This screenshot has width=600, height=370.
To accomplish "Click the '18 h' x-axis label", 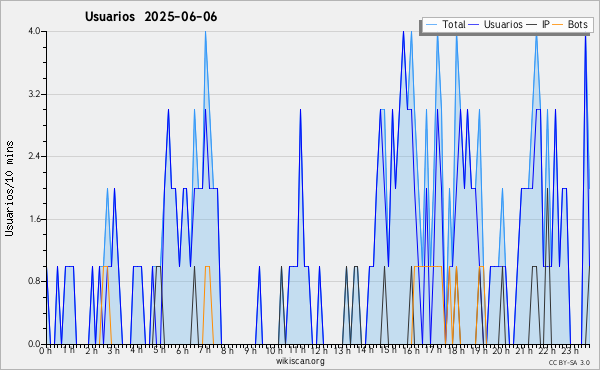I will 456,350.
